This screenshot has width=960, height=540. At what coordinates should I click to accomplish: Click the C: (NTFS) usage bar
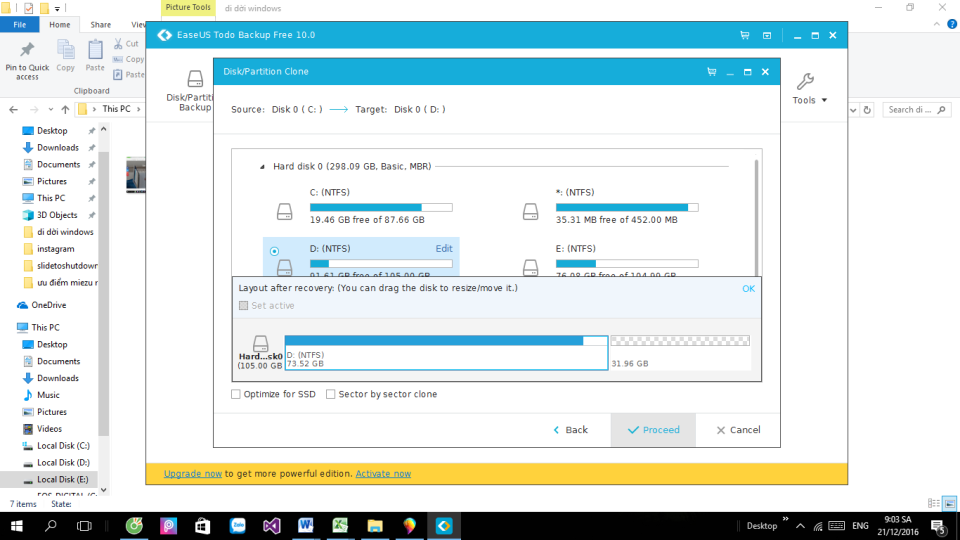pos(381,208)
